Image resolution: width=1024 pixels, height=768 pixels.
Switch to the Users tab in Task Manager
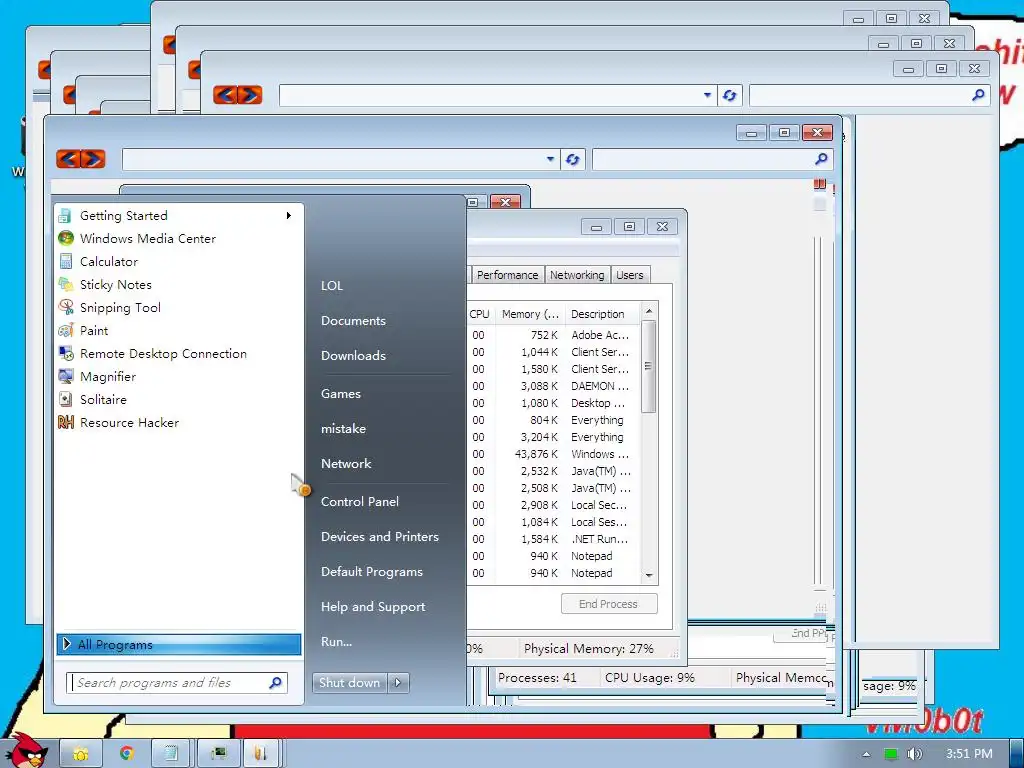630,275
